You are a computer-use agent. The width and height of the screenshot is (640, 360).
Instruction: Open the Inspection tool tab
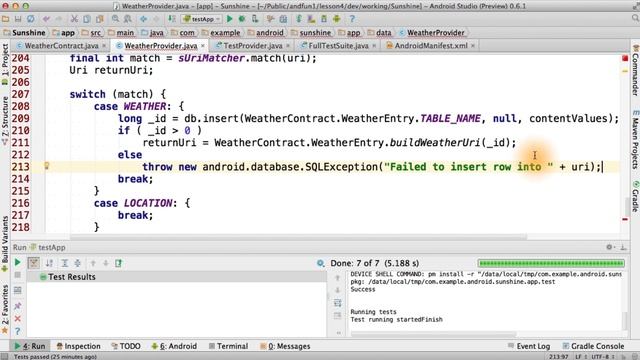click(x=78, y=346)
